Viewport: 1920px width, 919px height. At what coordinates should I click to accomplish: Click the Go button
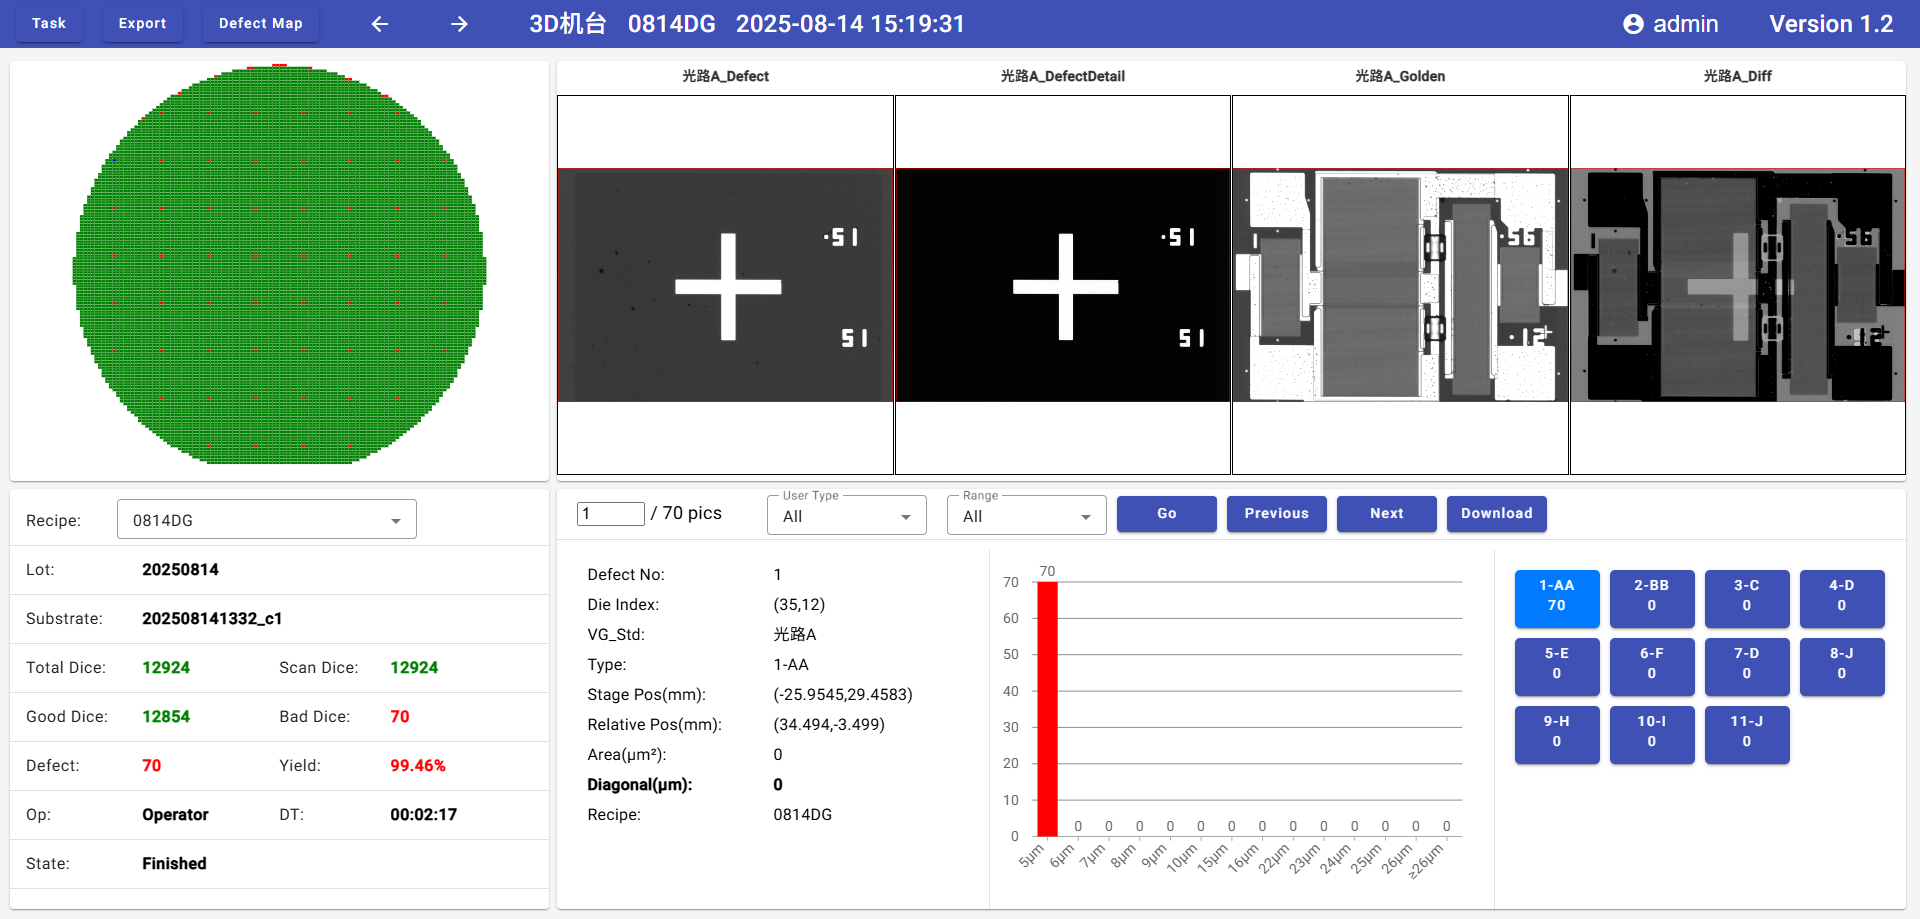pos(1166,513)
